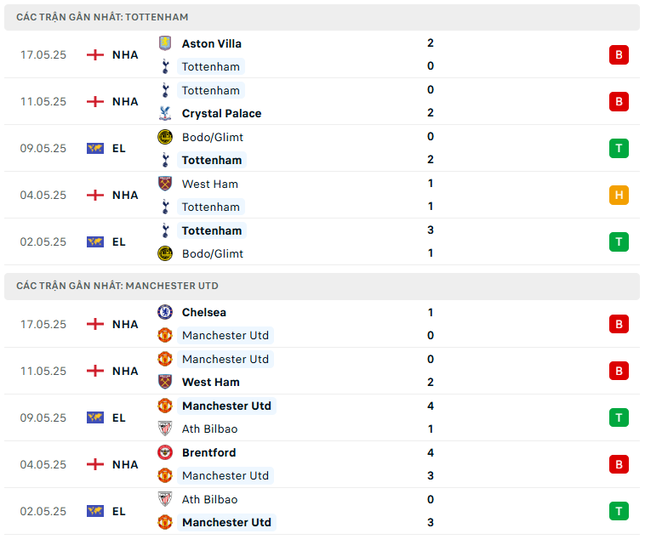Select the Chelsea team name
Screen dimensions: 645x545
tap(203, 312)
